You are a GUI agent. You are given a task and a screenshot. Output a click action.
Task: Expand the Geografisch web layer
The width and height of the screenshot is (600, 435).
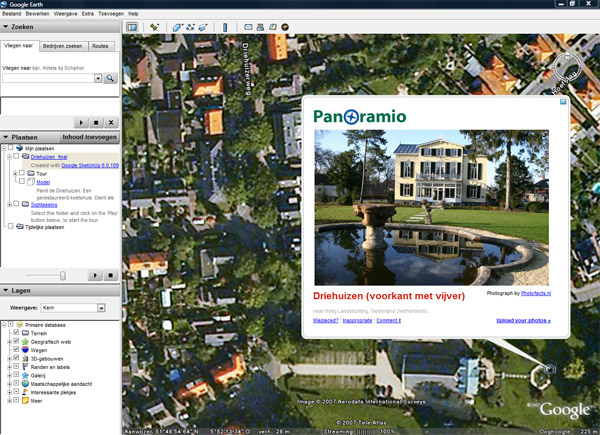pyautogui.click(x=9, y=342)
